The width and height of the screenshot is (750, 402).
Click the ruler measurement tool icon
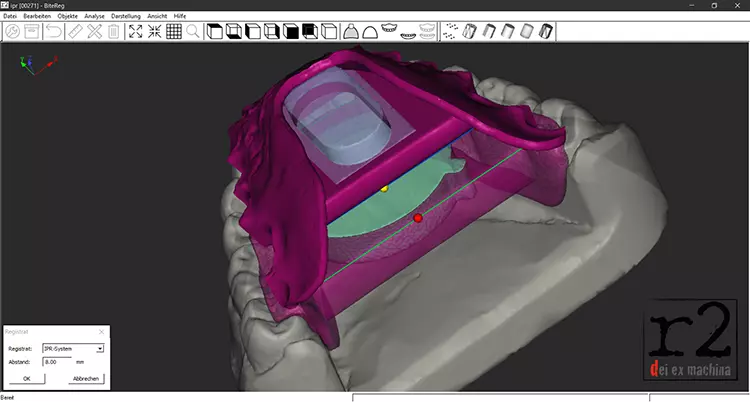click(73, 31)
